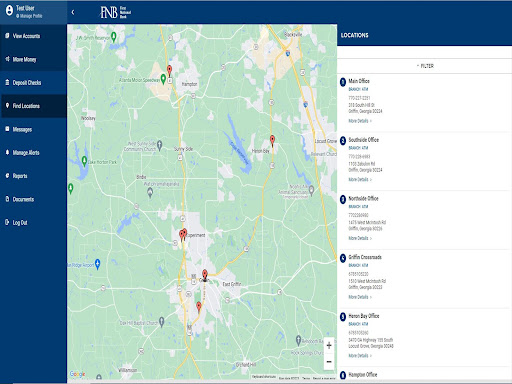This screenshot has width=512, height=384.
Task: Click the red map pin near Hampton
Action: pyautogui.click(x=169, y=71)
